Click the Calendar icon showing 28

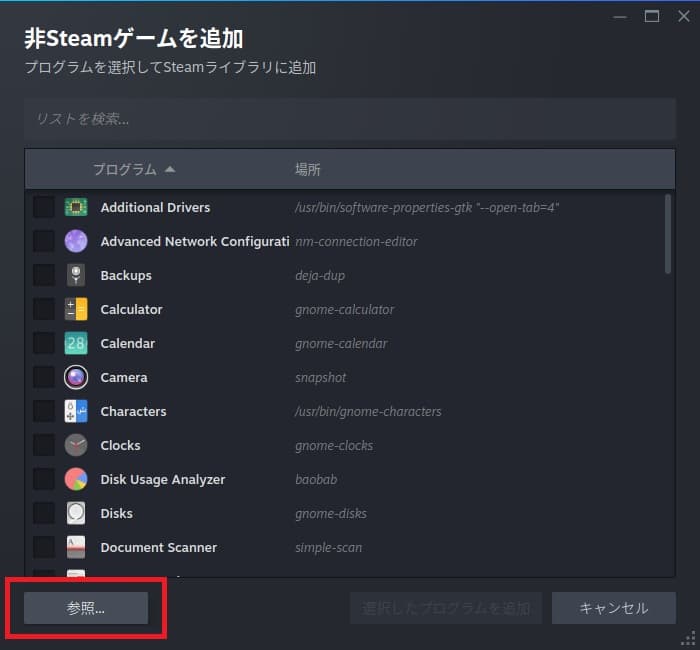[x=76, y=343]
